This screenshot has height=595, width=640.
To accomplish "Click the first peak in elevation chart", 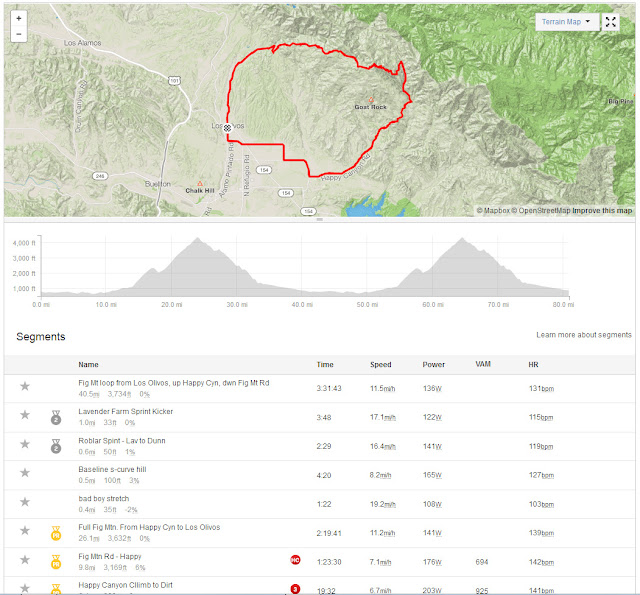I will (198, 239).
